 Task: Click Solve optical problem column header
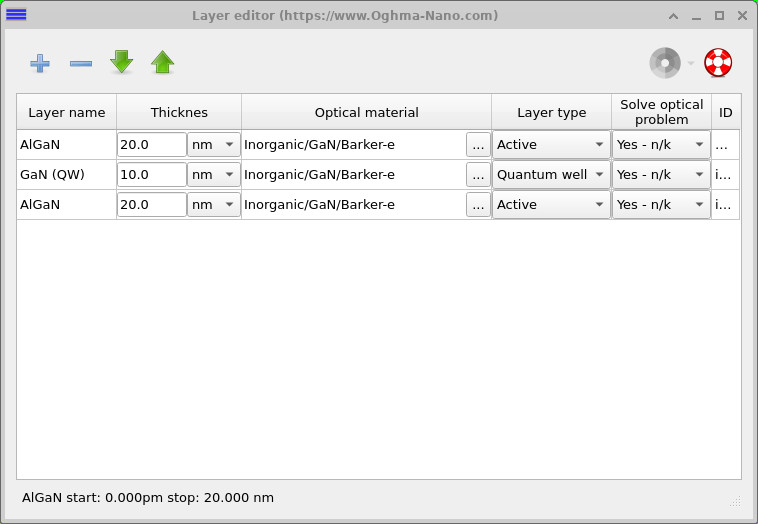[x=661, y=112]
